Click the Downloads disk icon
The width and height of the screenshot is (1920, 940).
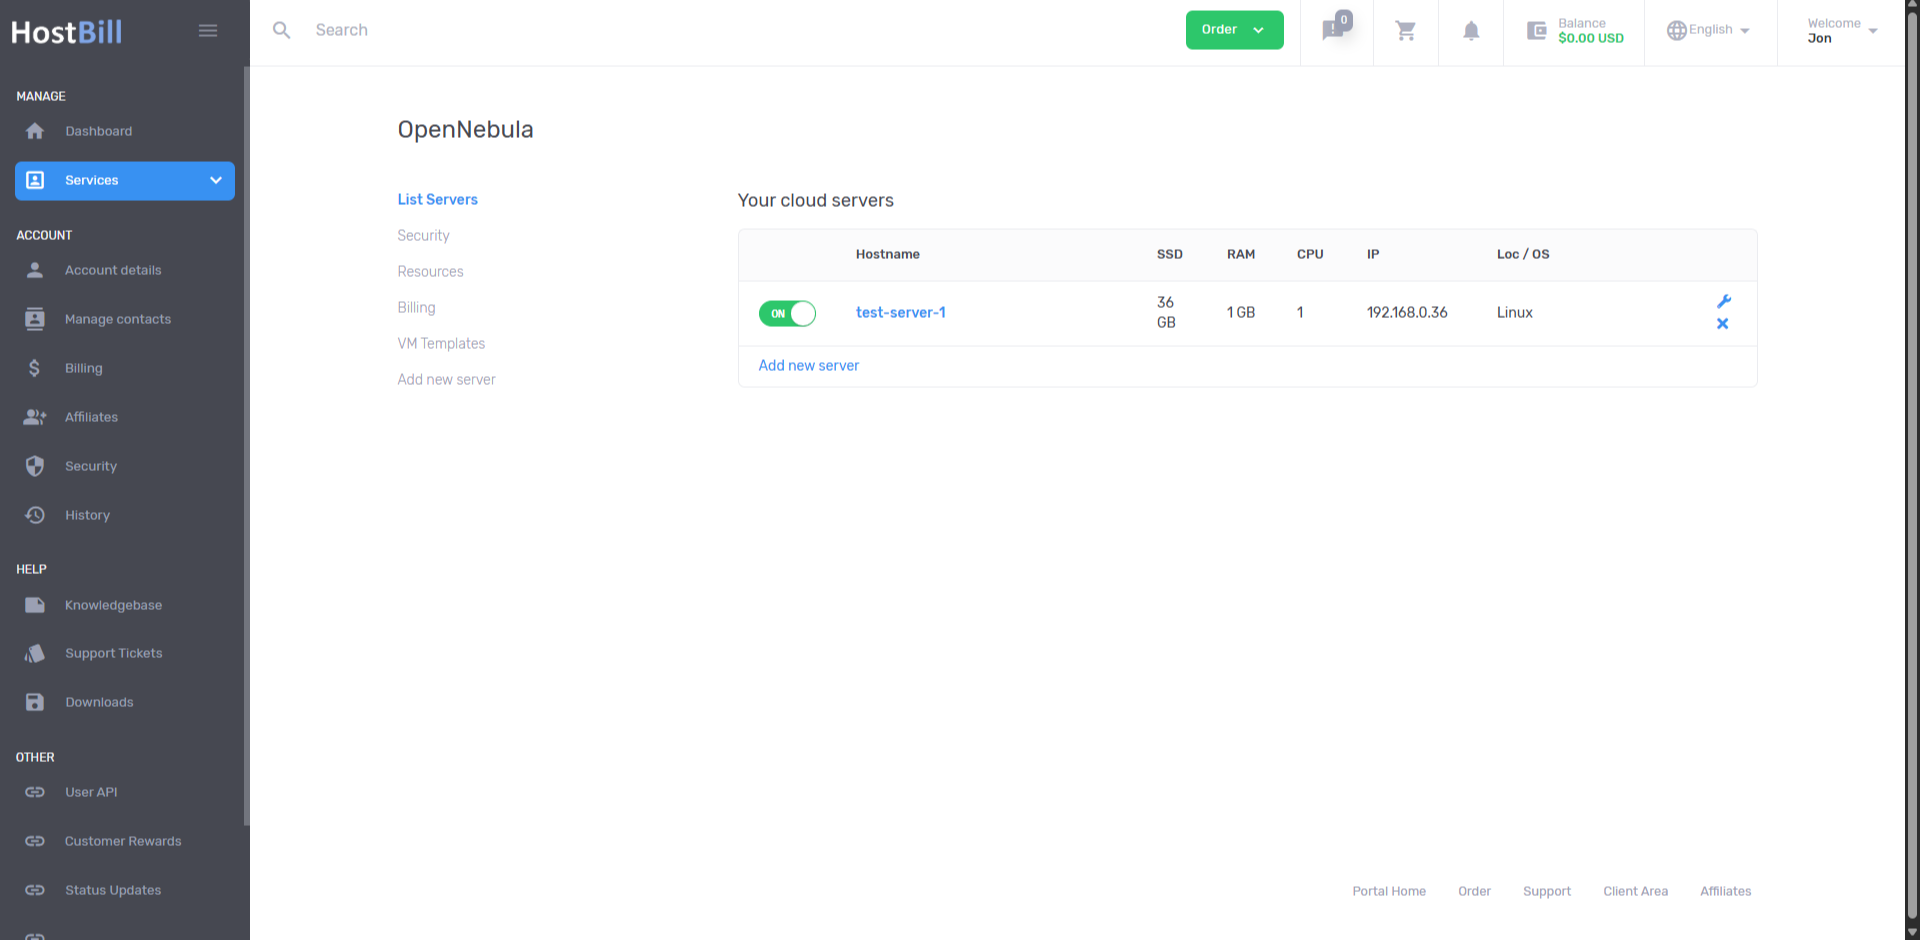[35, 702]
